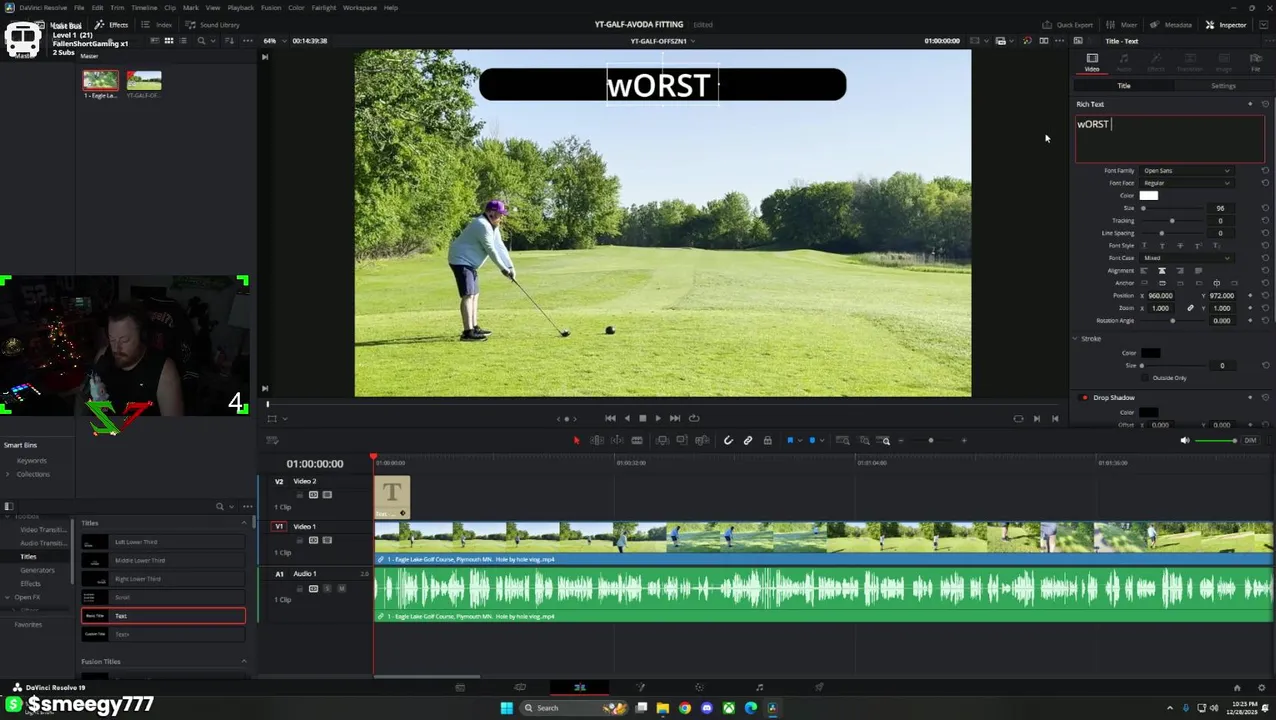Click Quick Export

[1068, 25]
